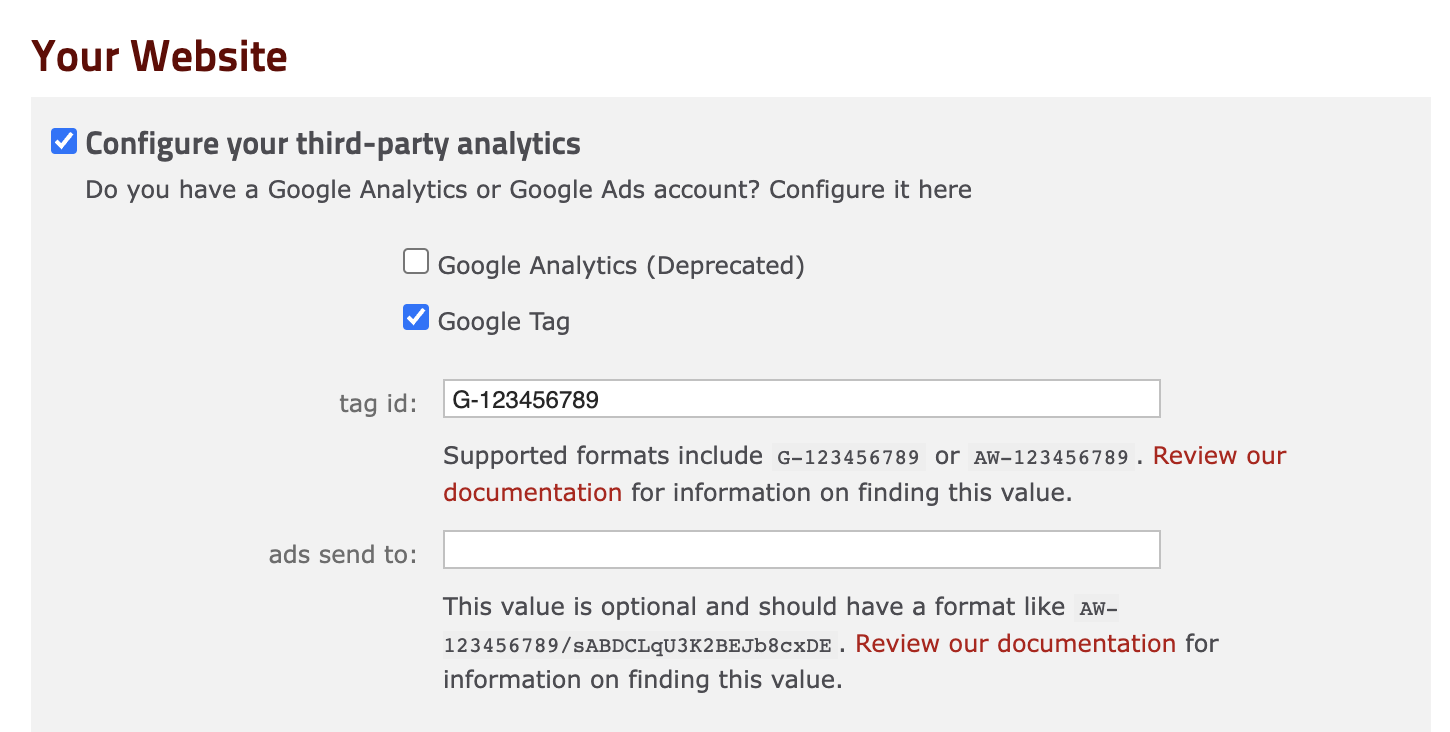Click the G-123456789 code example in help text

click(x=848, y=457)
